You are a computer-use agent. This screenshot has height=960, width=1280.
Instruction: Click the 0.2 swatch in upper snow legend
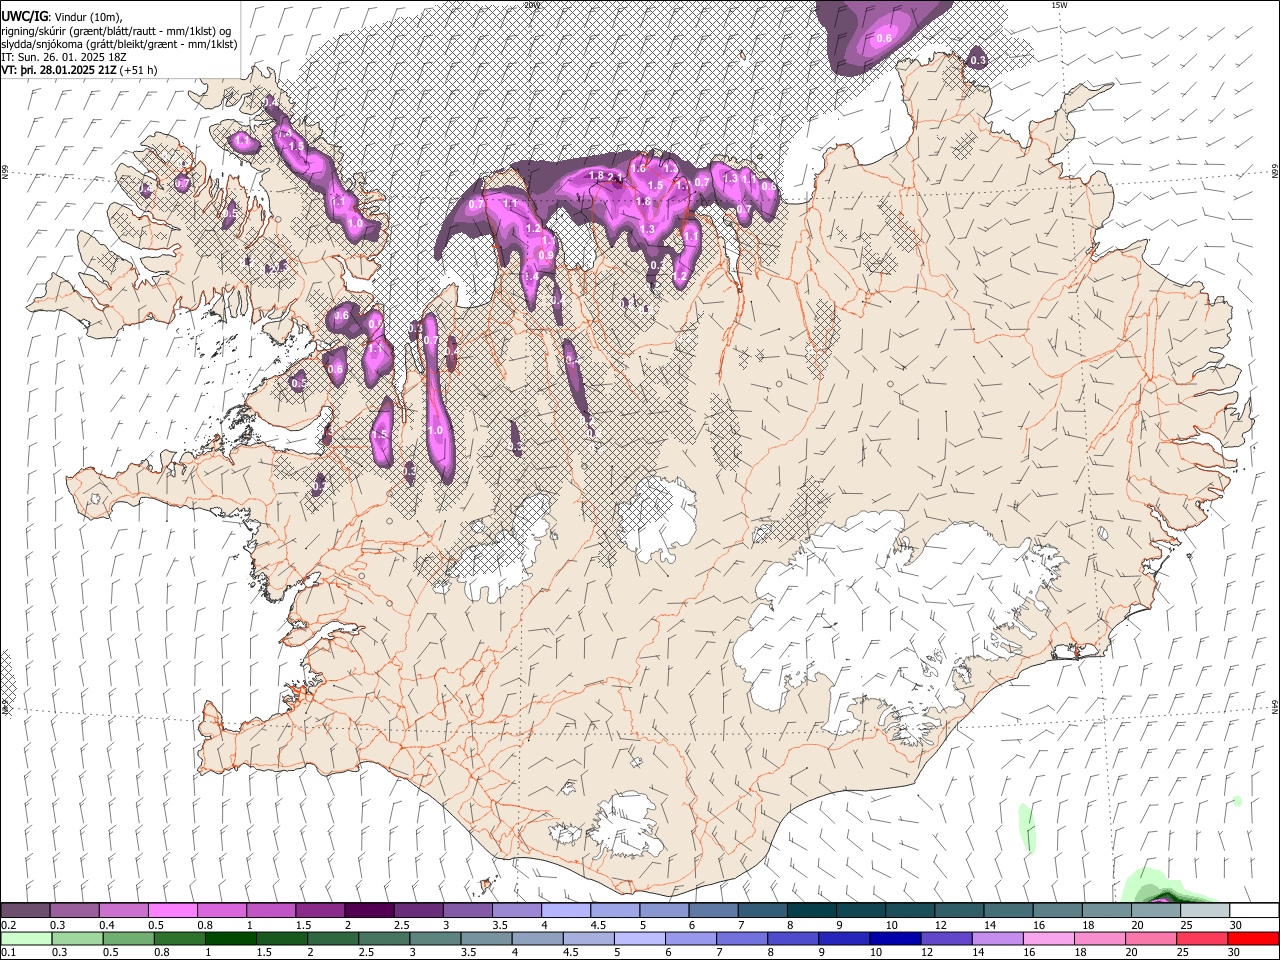(26, 911)
